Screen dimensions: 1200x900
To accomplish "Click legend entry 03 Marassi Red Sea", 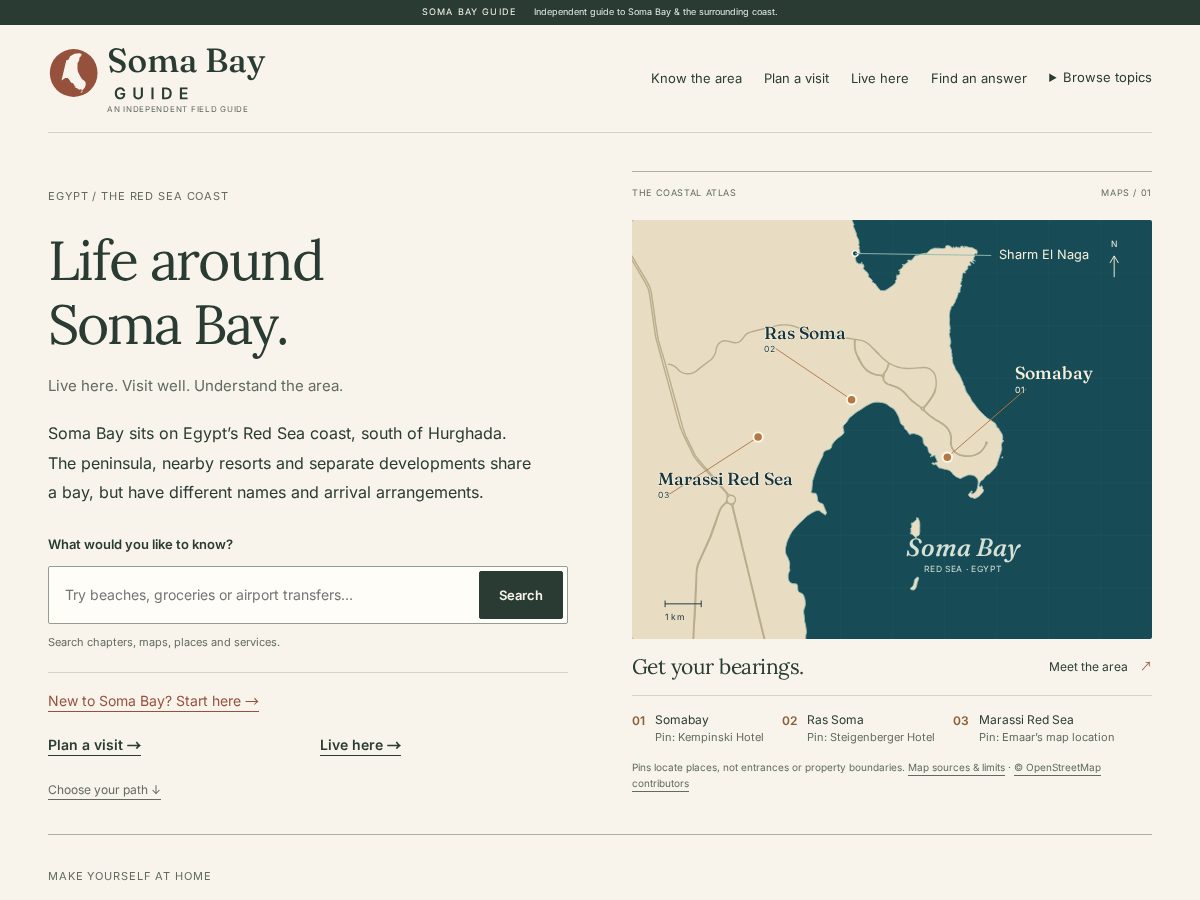I will tap(1033, 728).
